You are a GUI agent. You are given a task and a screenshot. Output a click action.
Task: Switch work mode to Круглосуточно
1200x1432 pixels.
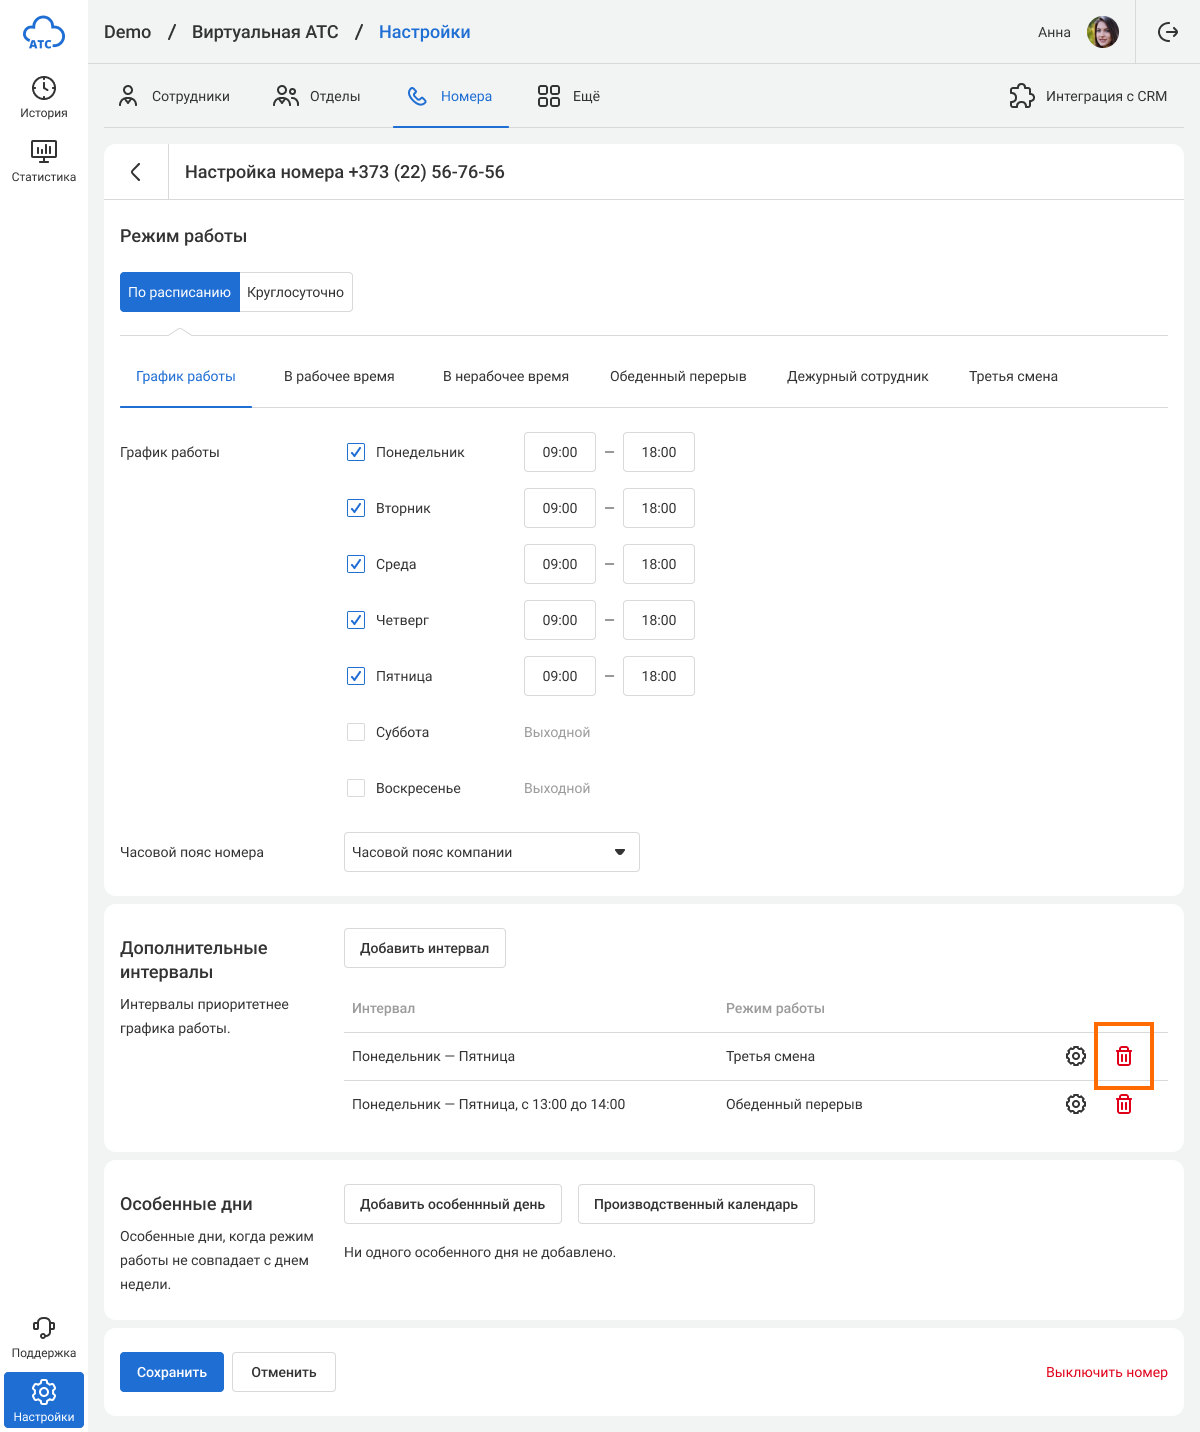pos(296,292)
